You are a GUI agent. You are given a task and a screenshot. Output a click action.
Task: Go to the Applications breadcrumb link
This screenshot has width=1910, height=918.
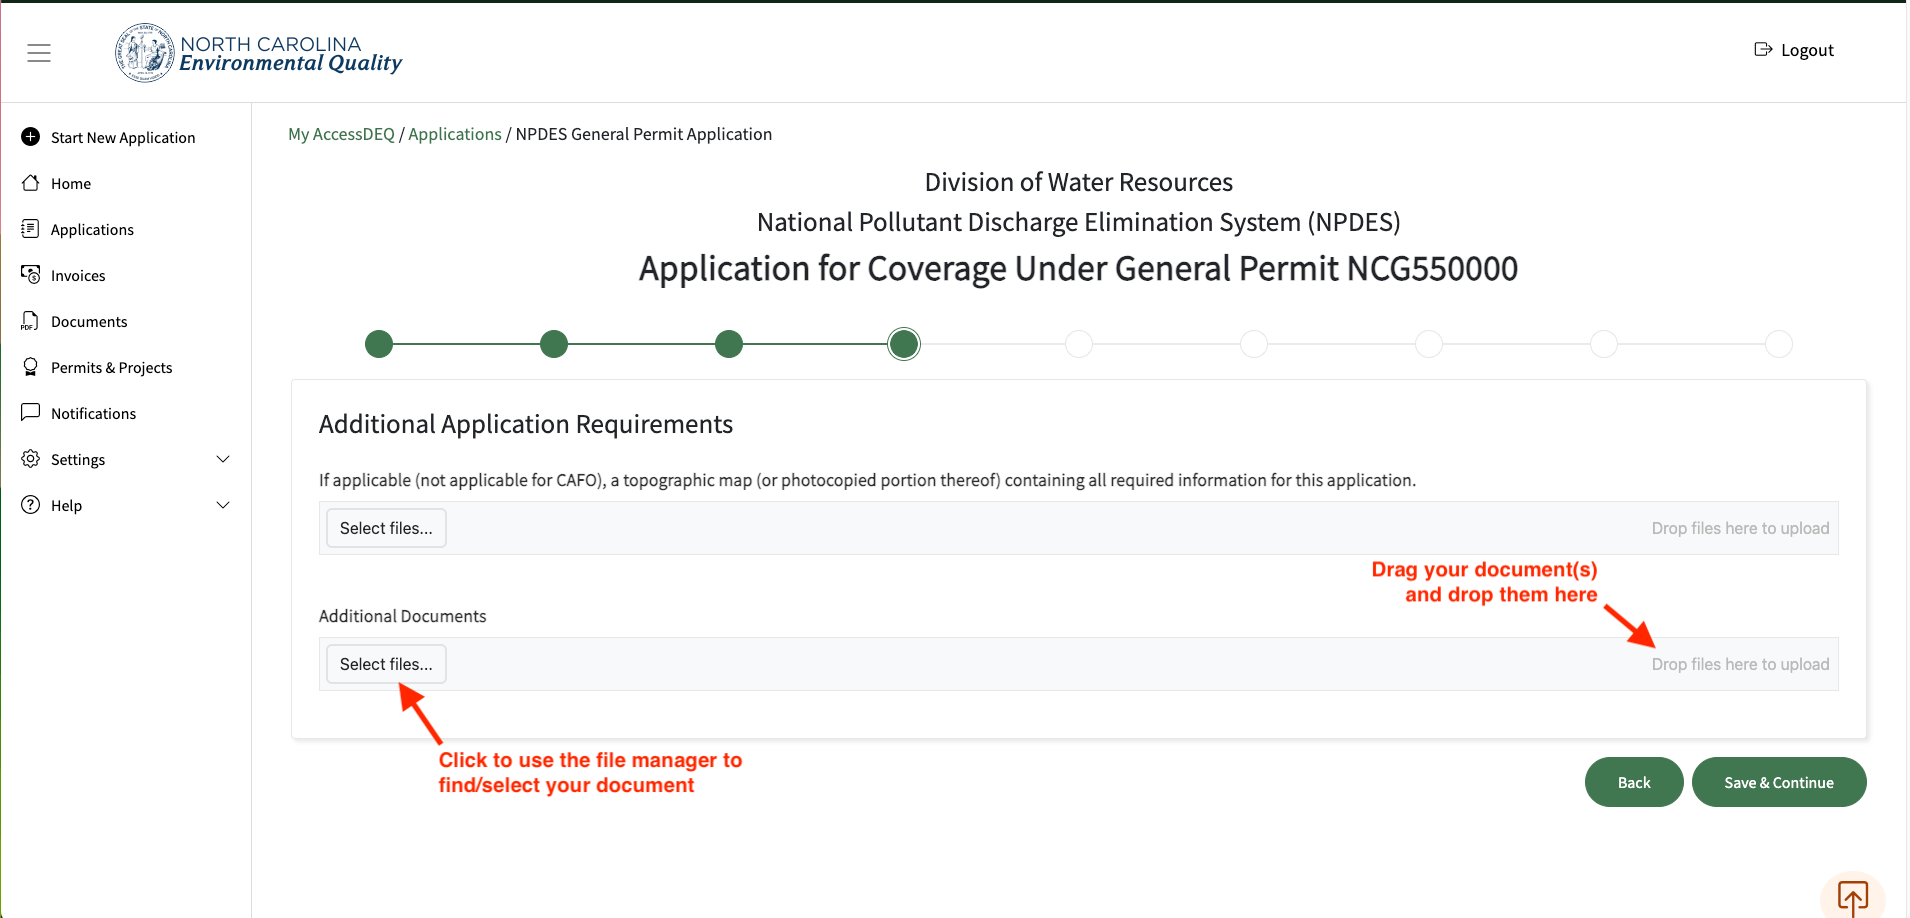tap(454, 134)
